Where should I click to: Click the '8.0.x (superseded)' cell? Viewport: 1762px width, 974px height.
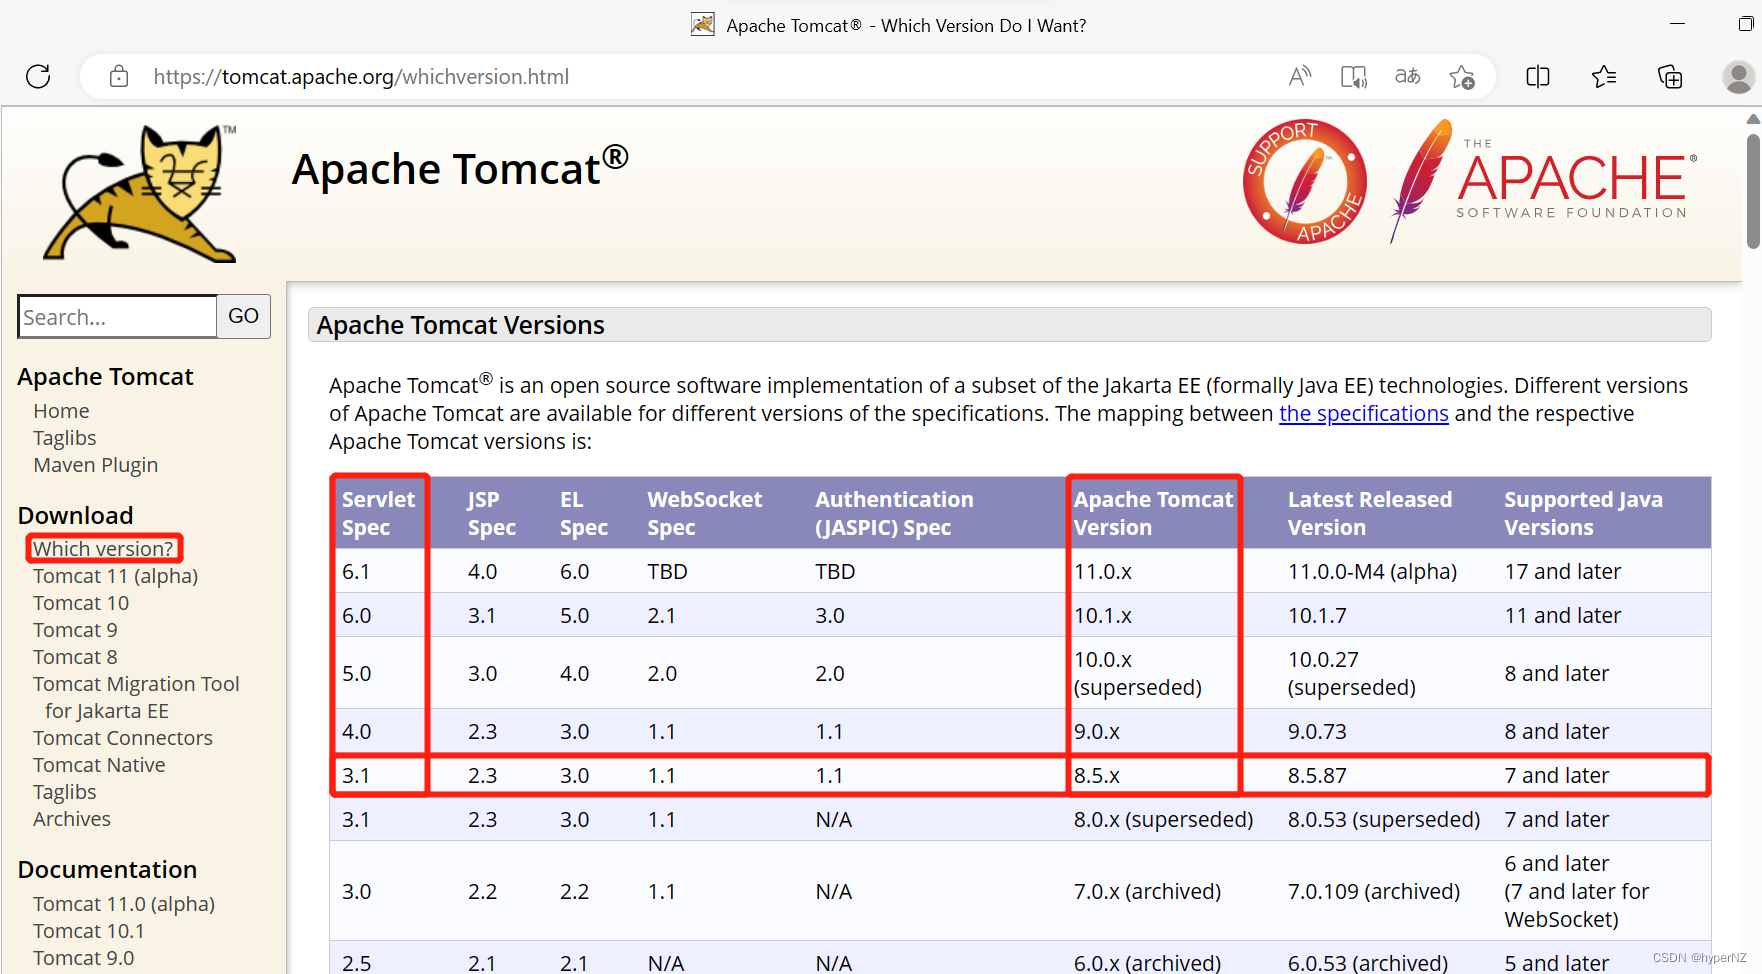(x=1163, y=820)
